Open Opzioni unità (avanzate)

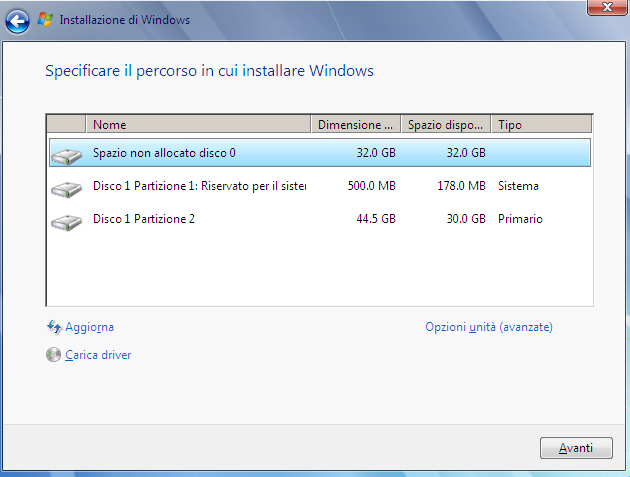(x=489, y=327)
